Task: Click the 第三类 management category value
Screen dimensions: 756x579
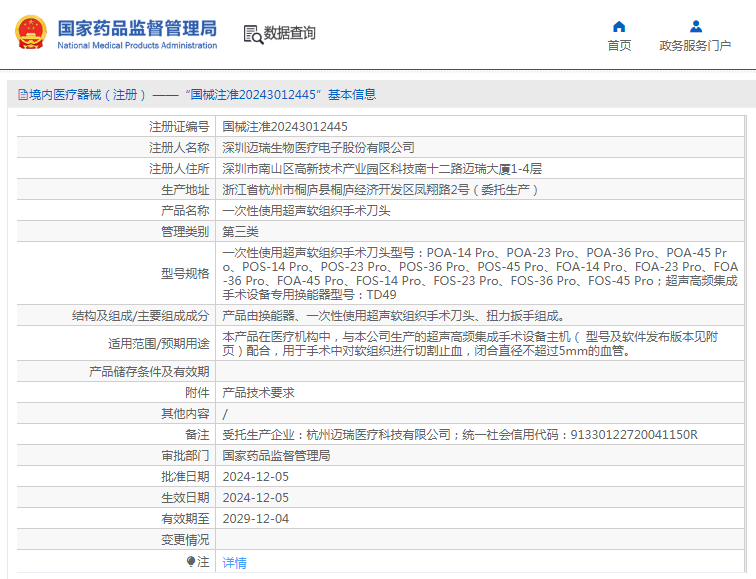Action: click(x=241, y=232)
